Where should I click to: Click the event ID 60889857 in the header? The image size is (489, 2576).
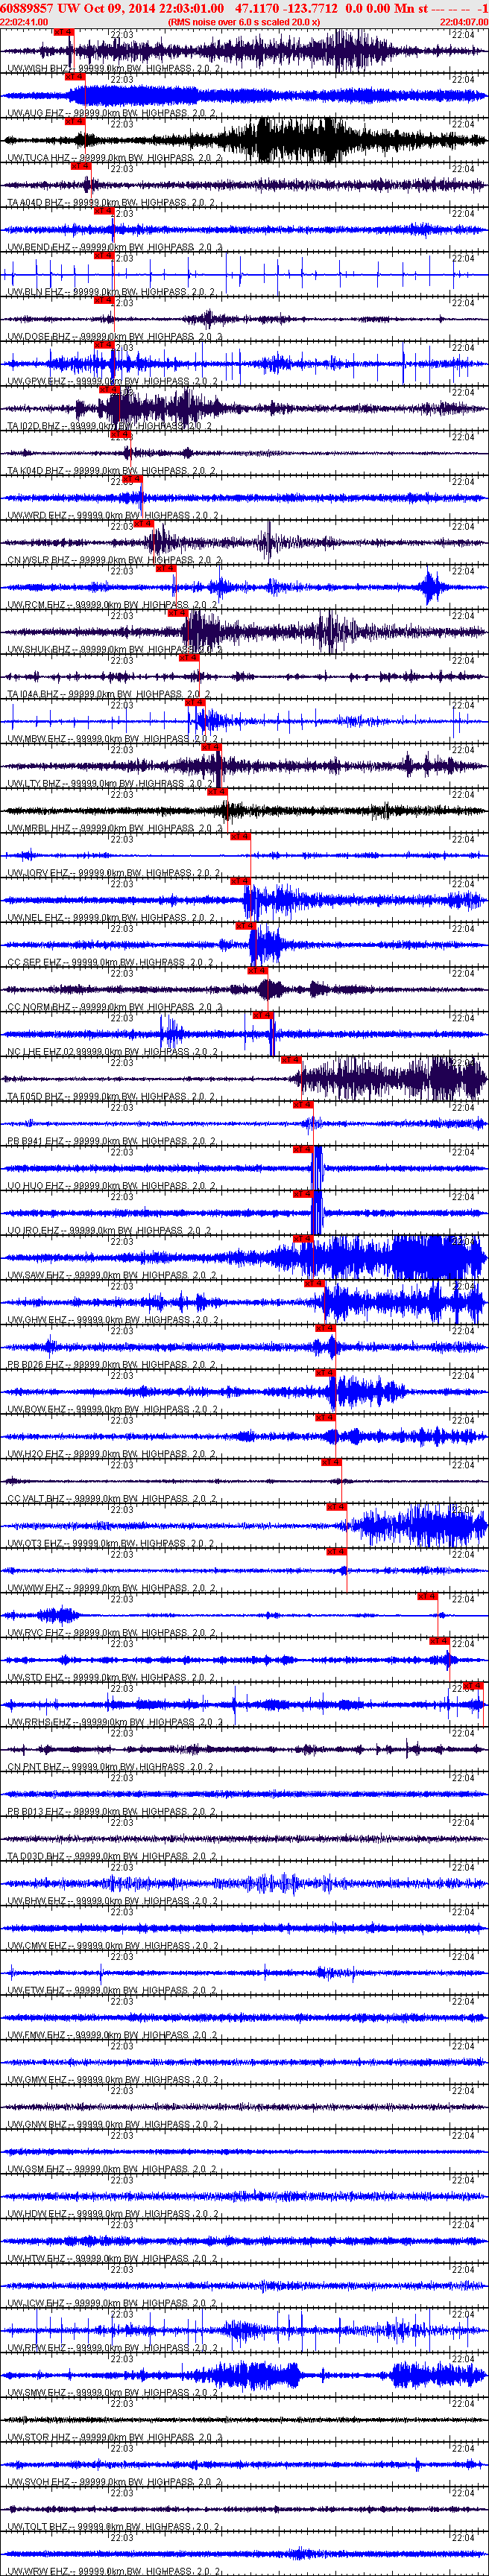tap(28, 8)
